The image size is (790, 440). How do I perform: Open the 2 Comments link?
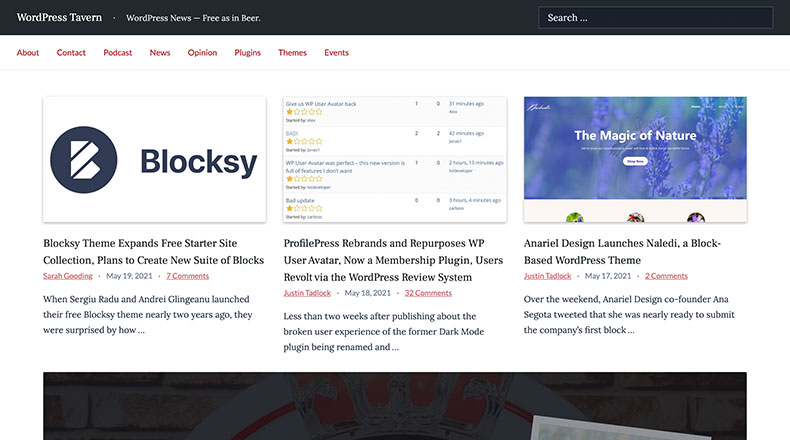tap(666, 276)
